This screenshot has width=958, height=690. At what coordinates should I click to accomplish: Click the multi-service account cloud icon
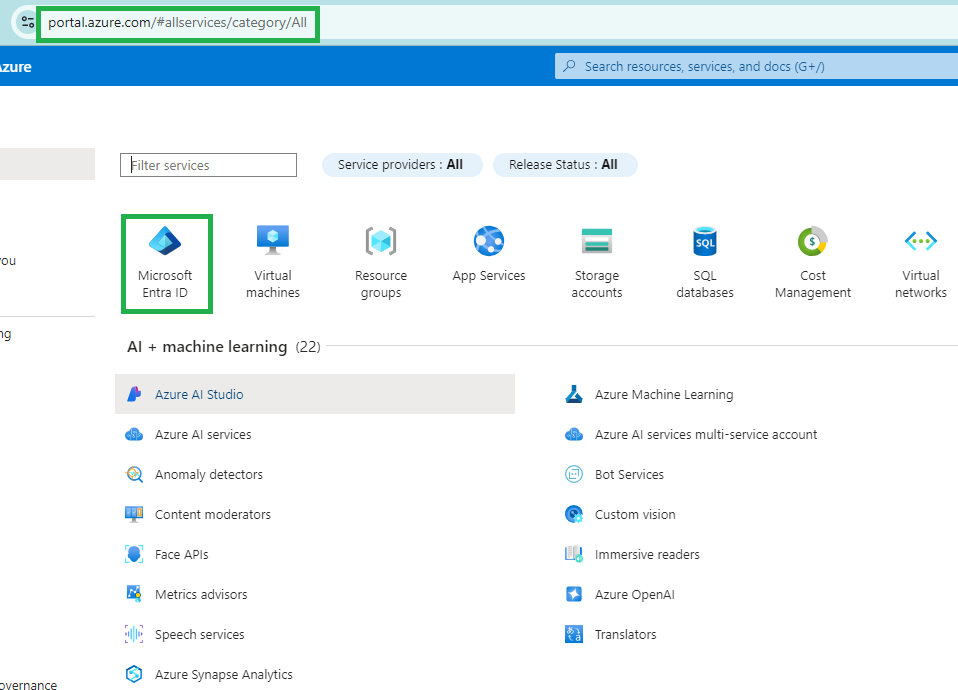[x=574, y=435]
